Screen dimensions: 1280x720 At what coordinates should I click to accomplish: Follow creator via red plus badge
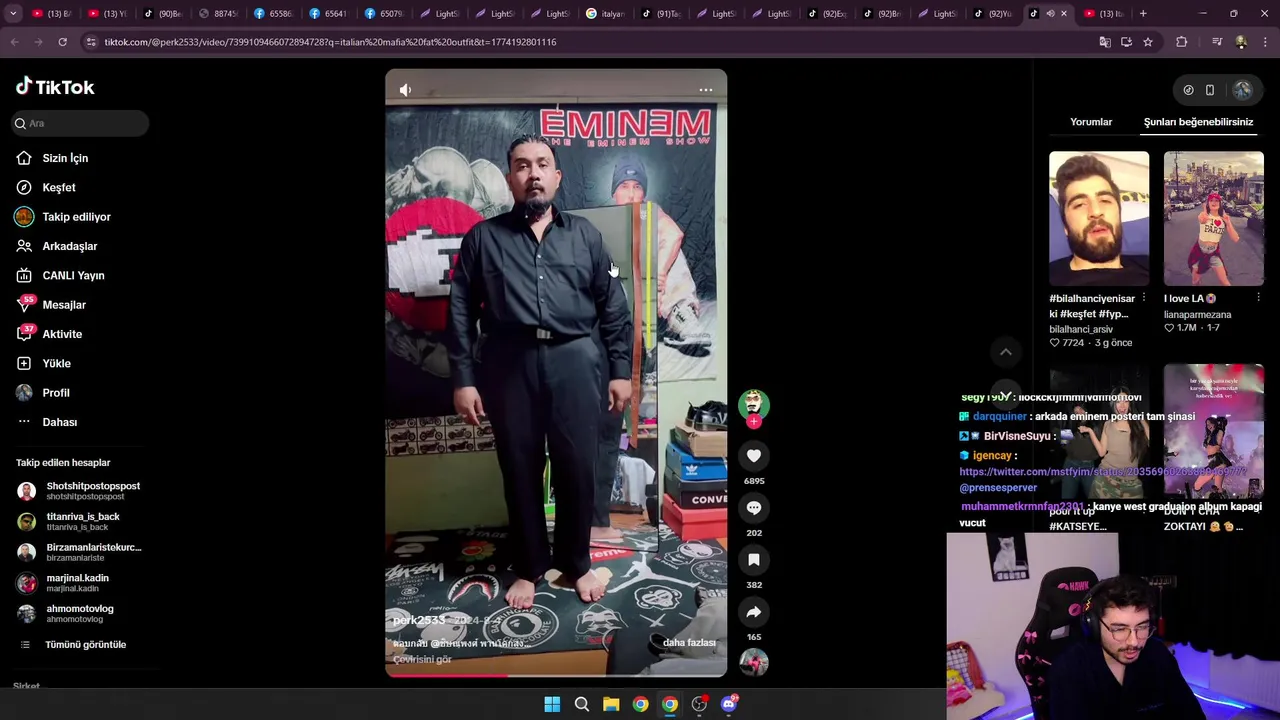754,422
